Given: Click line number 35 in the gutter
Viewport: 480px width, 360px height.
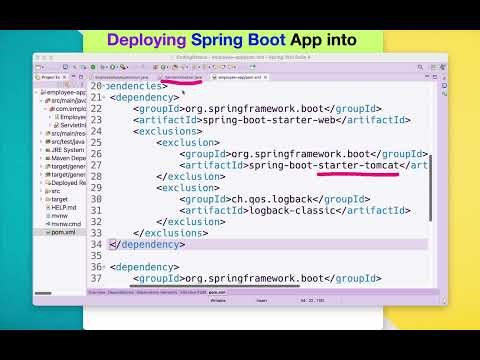Looking at the screenshot, I should click(96, 256).
